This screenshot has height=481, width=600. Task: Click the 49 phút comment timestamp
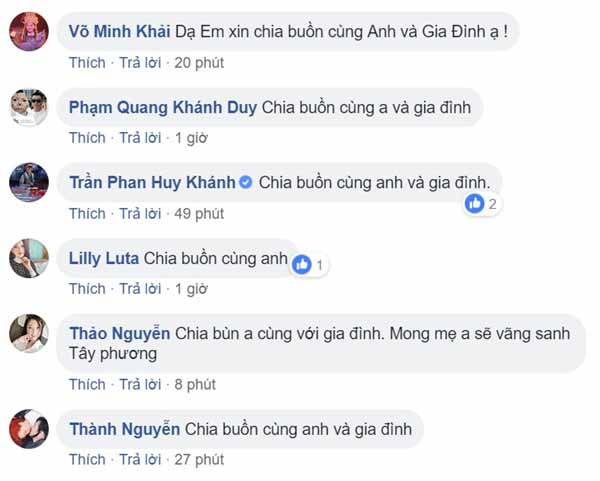199,213
